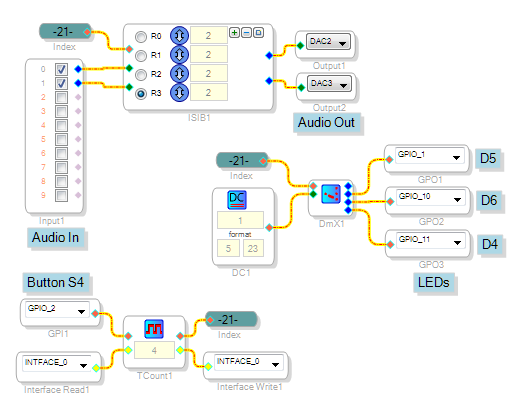The image size is (524, 403).
Task: Click yellow input pin of Interface Write1
Action: (x=209, y=367)
